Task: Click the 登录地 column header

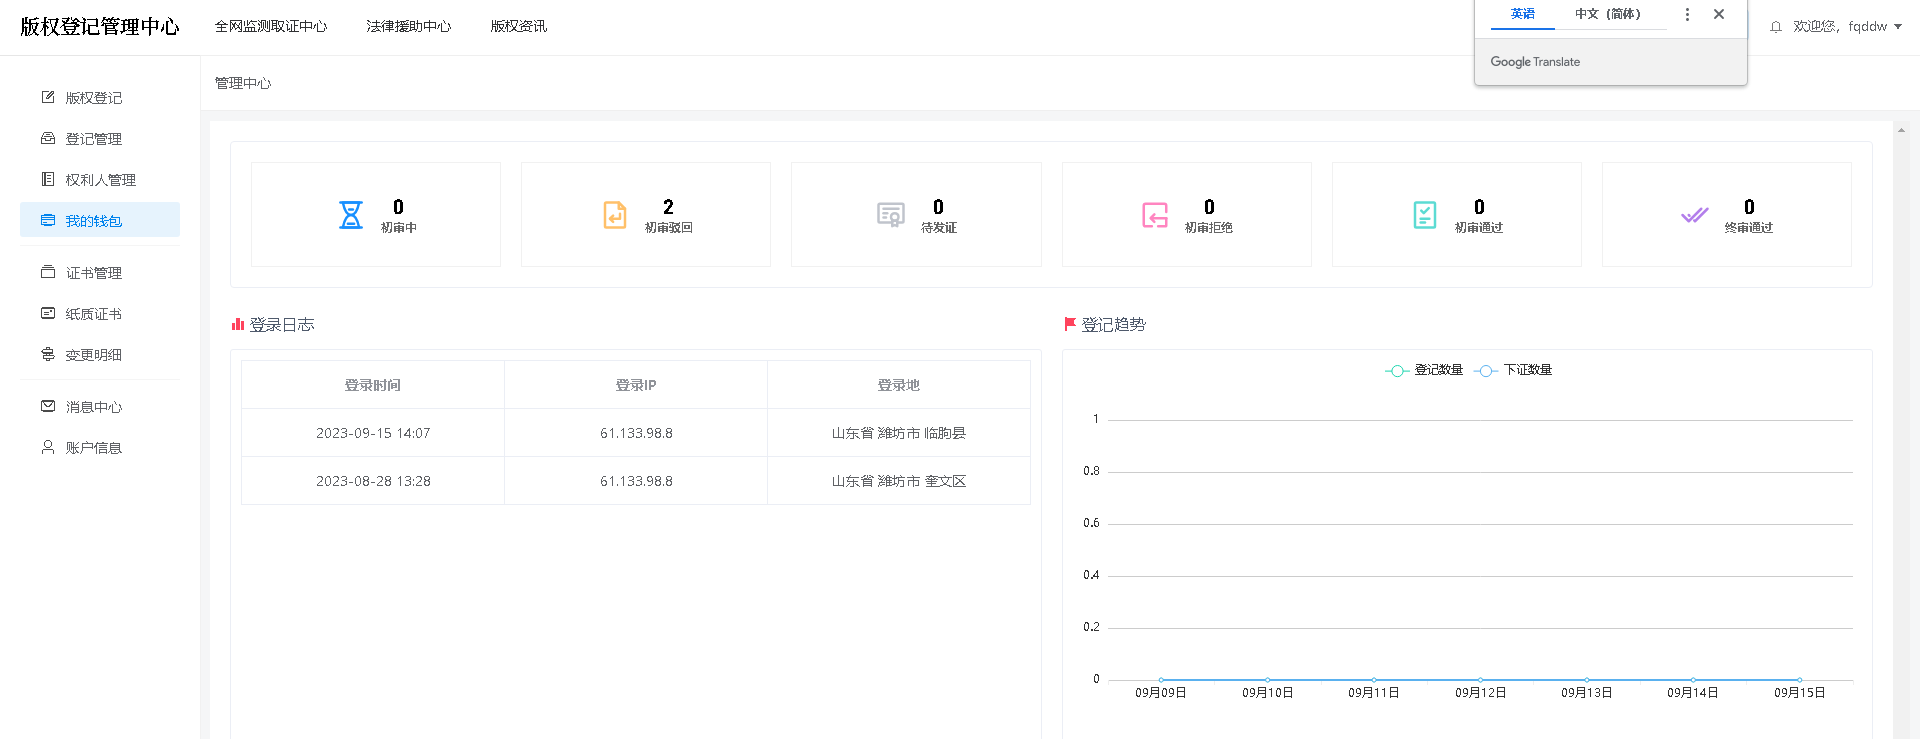Action: pos(899,385)
